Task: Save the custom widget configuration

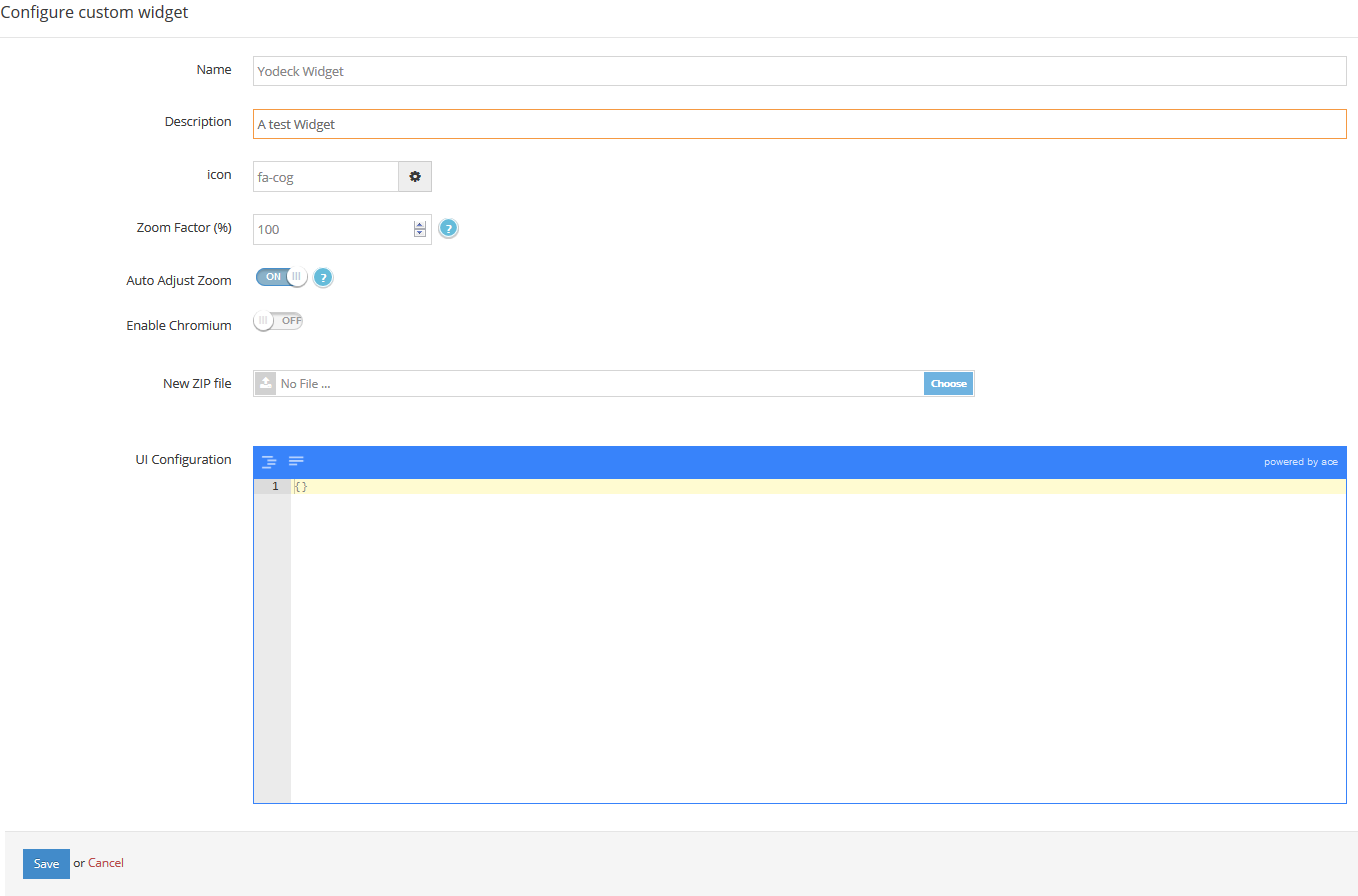Action: tap(46, 863)
